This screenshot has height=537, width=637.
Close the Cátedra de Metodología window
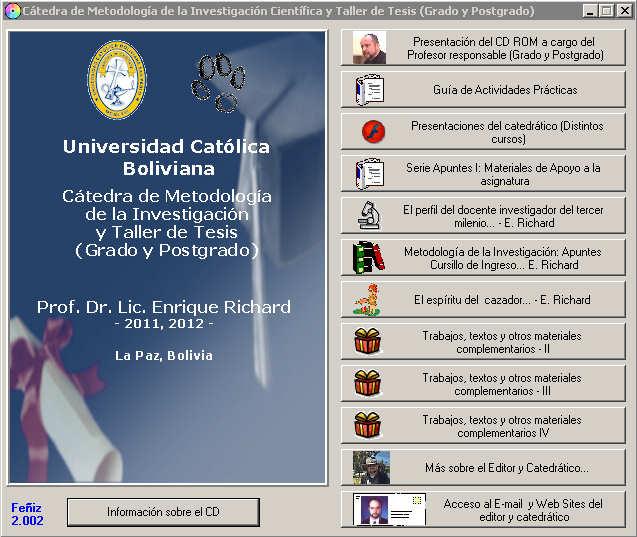(625, 11)
